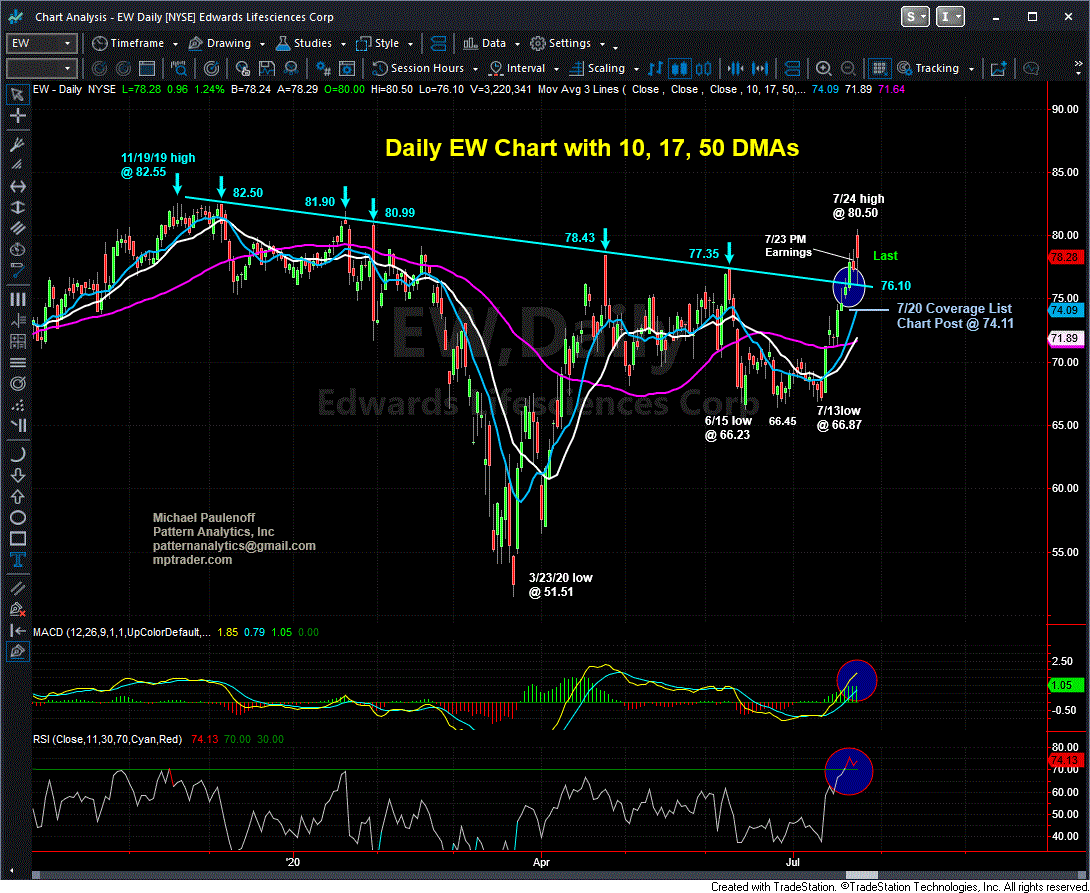This screenshot has width=1090, height=893.
Task: Toggle the link icon before zoom in
Action: coord(792,68)
